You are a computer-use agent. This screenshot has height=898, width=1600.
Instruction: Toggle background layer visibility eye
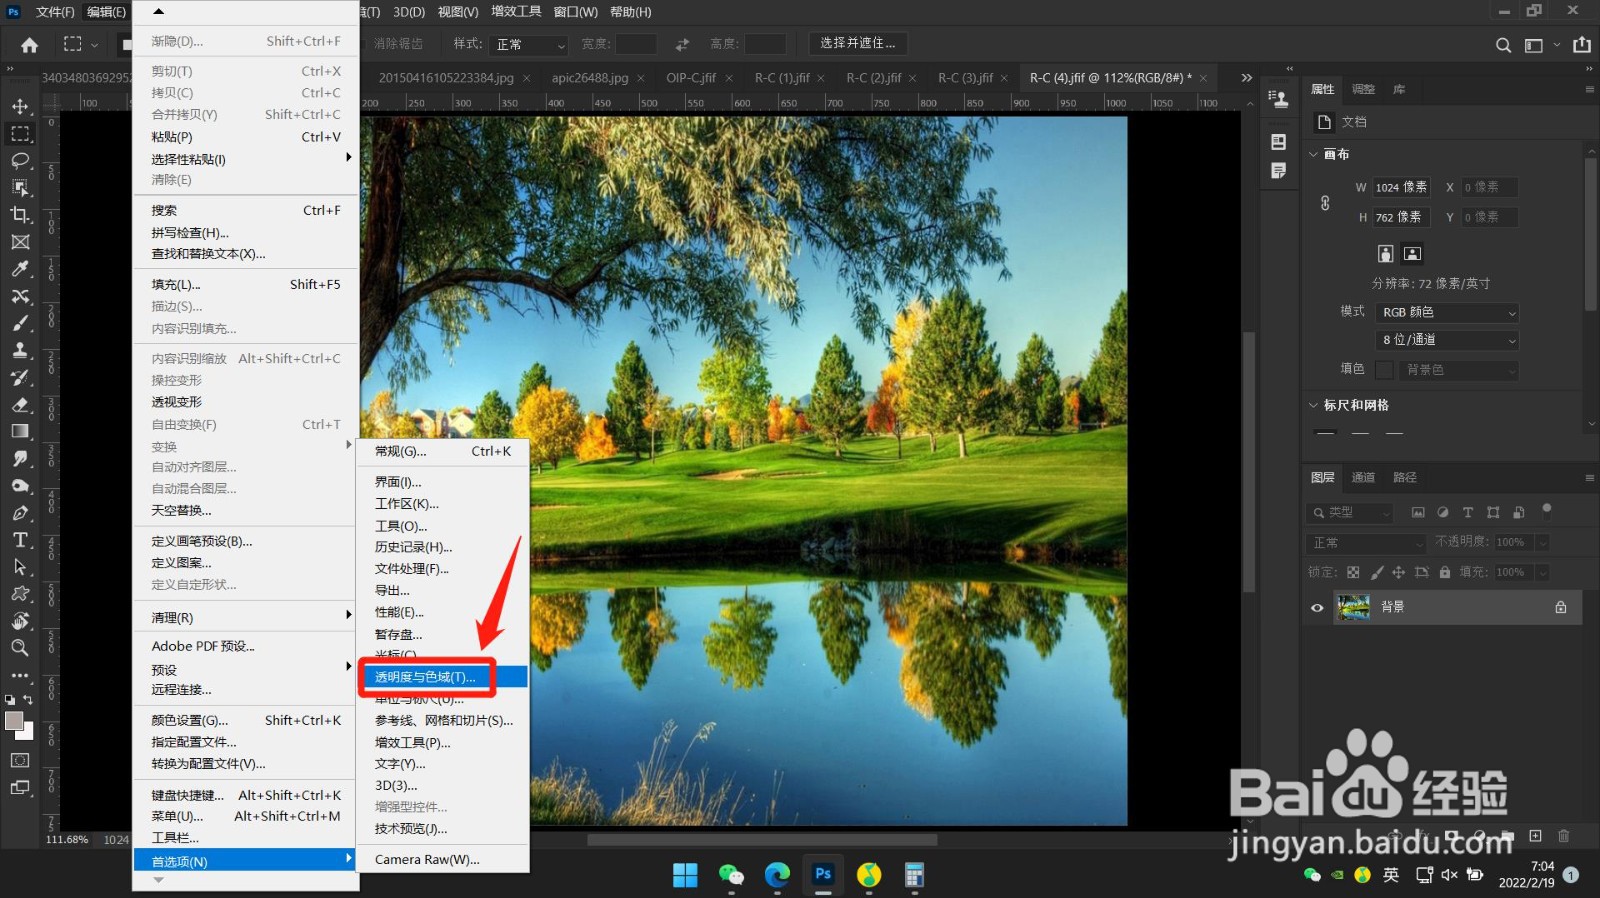click(x=1317, y=608)
